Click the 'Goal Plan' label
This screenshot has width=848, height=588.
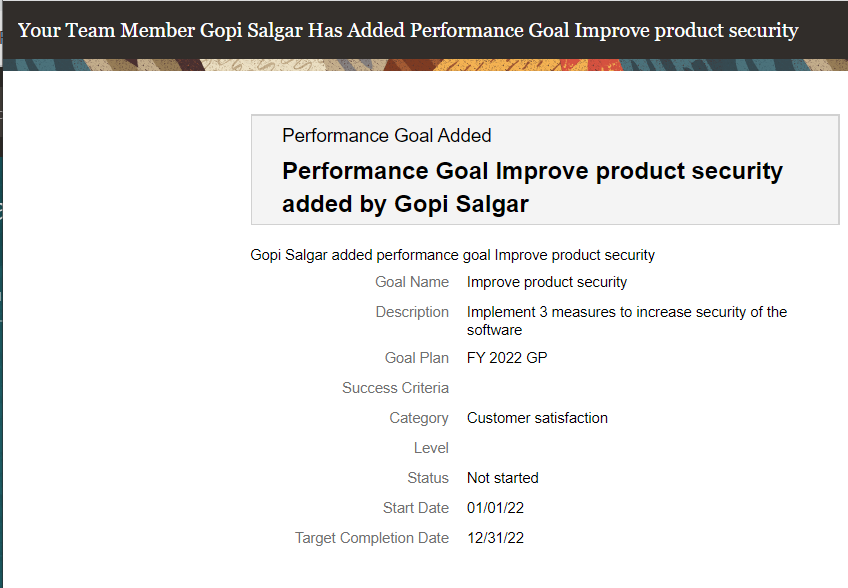tap(416, 358)
